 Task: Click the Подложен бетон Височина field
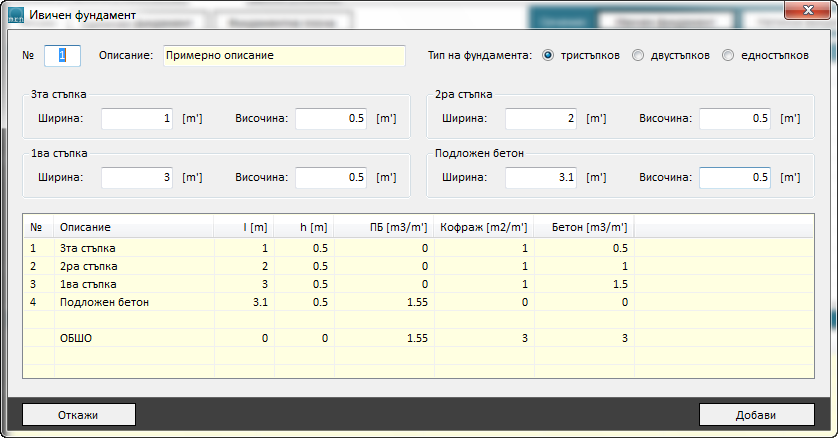pos(735,178)
